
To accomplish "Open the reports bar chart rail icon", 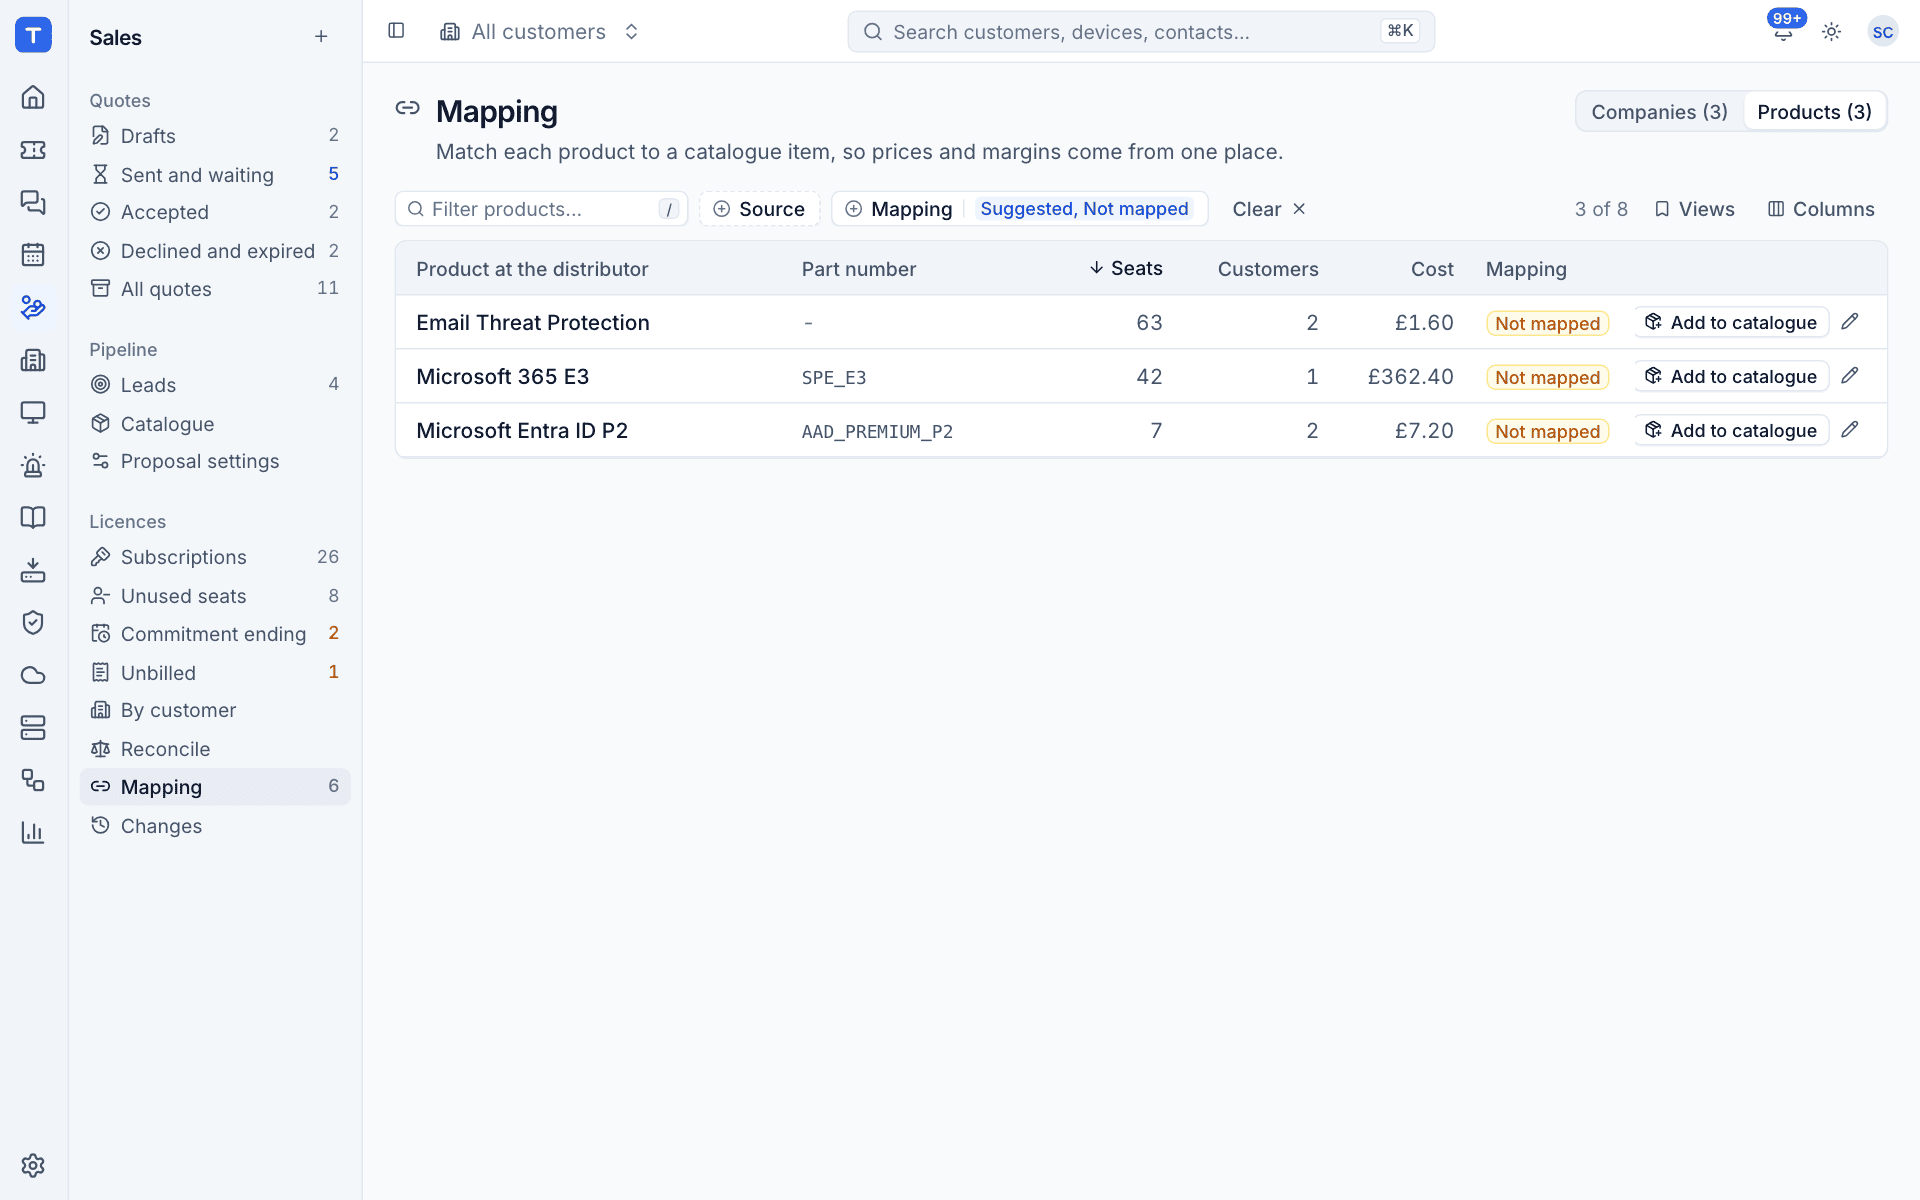I will (33, 832).
